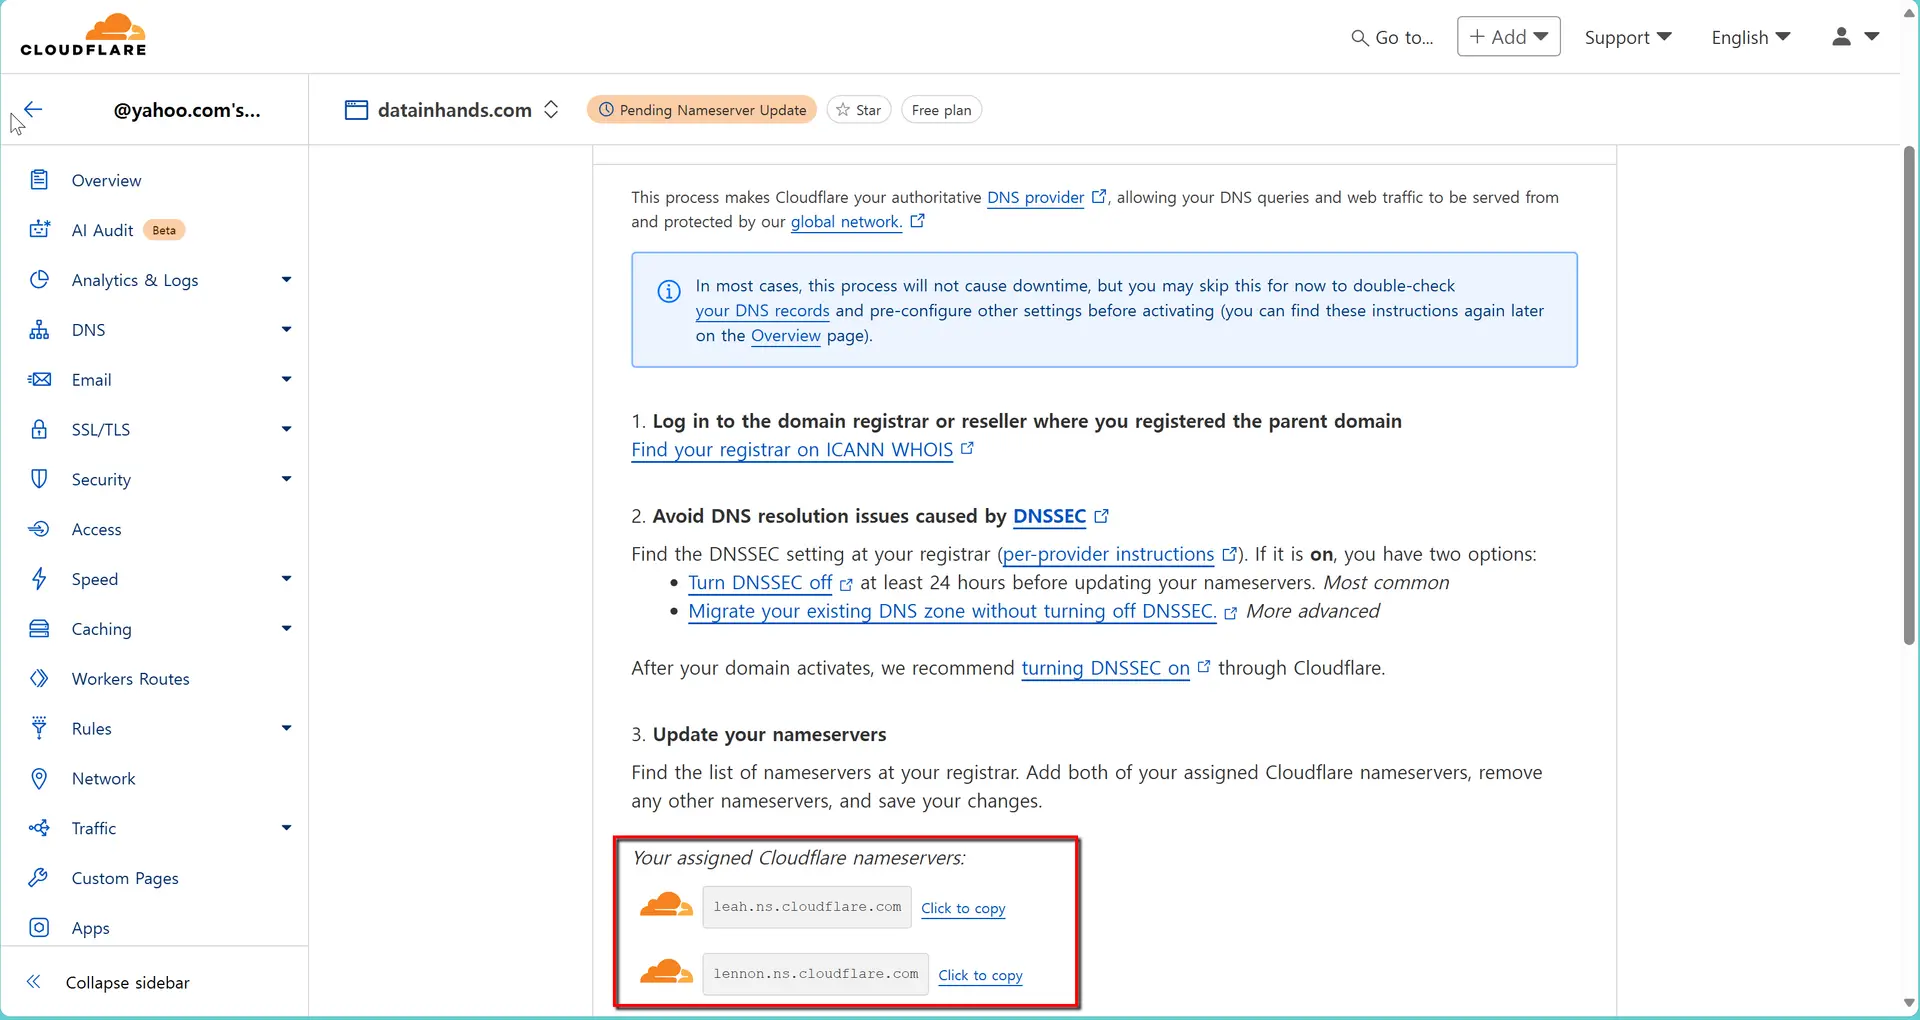Open the SSL/TLS panel
Viewport: 1920px width, 1020px height.
(103, 429)
